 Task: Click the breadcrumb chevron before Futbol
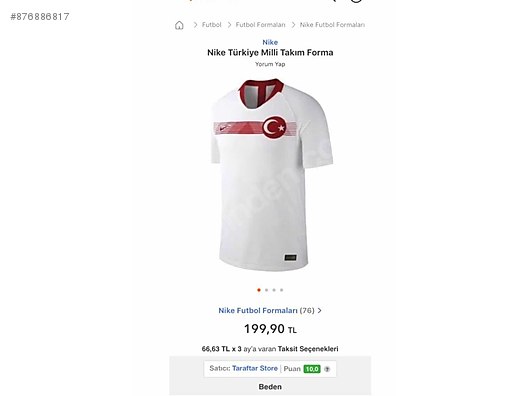(x=195, y=25)
